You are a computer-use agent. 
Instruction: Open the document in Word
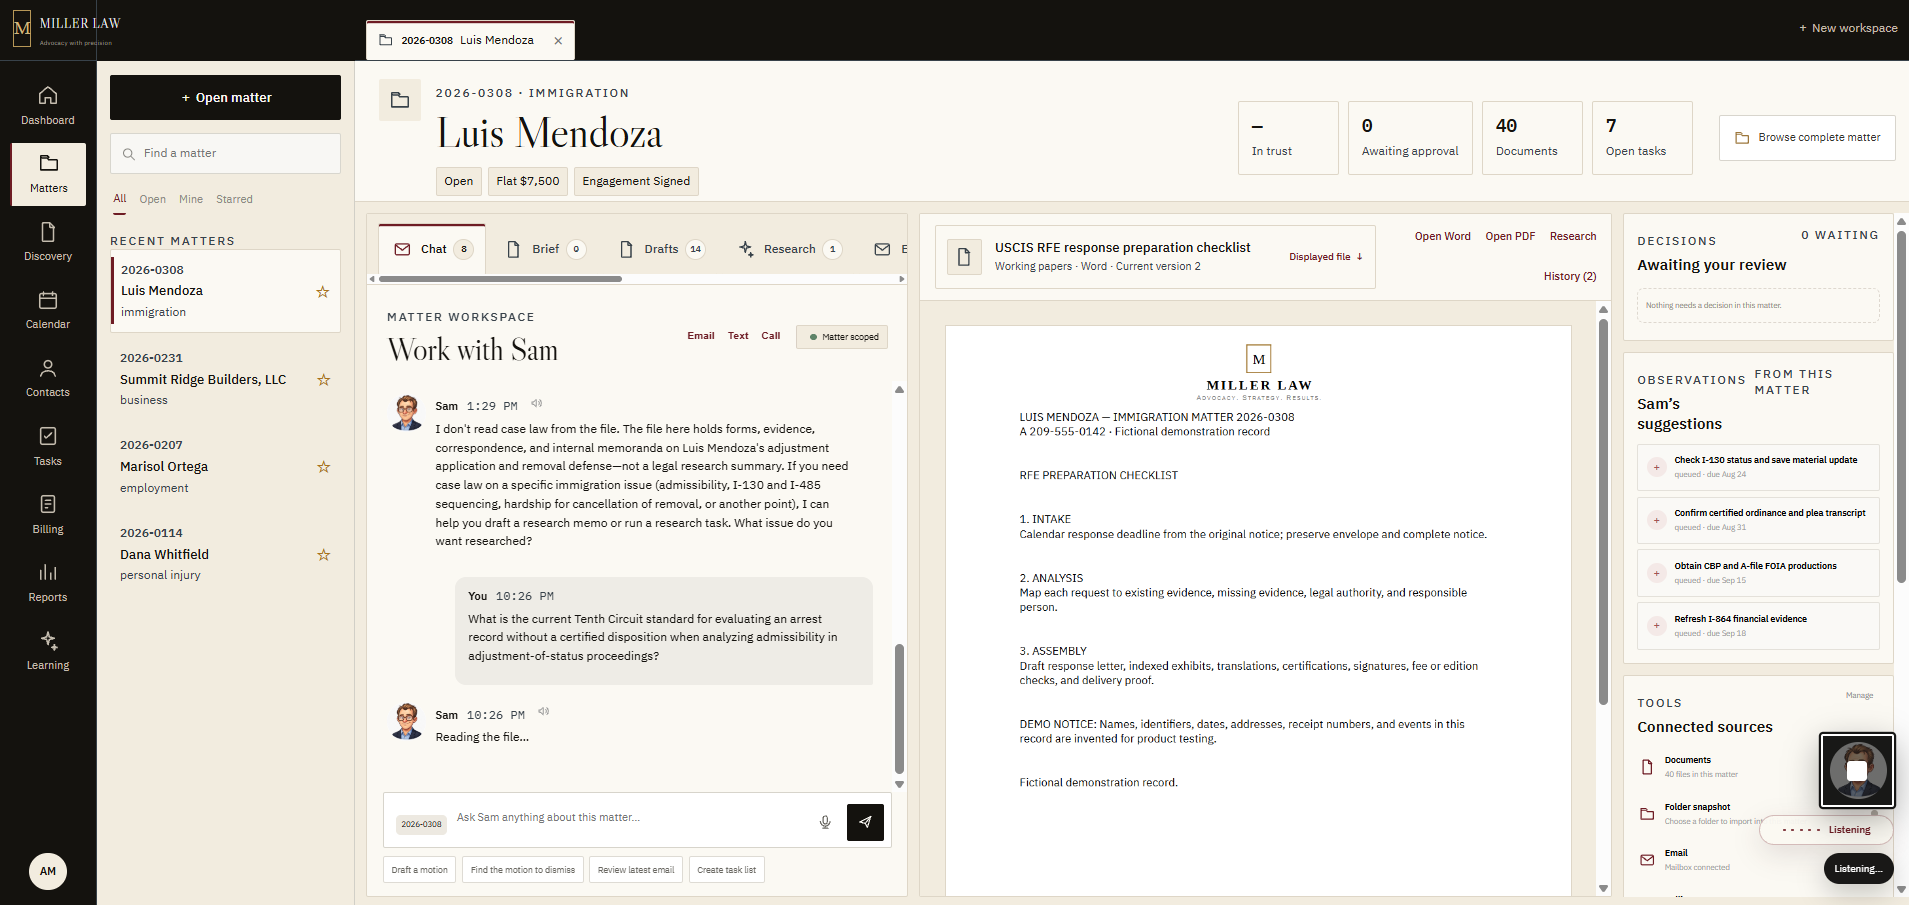(x=1442, y=236)
